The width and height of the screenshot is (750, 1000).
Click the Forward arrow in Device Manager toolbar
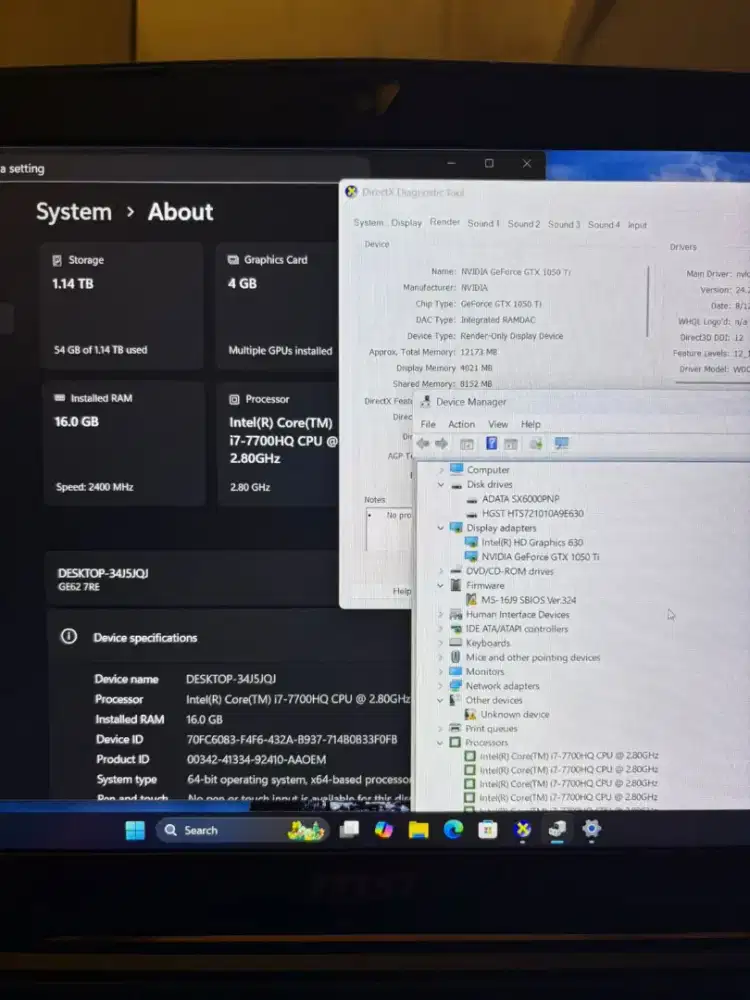(x=441, y=444)
